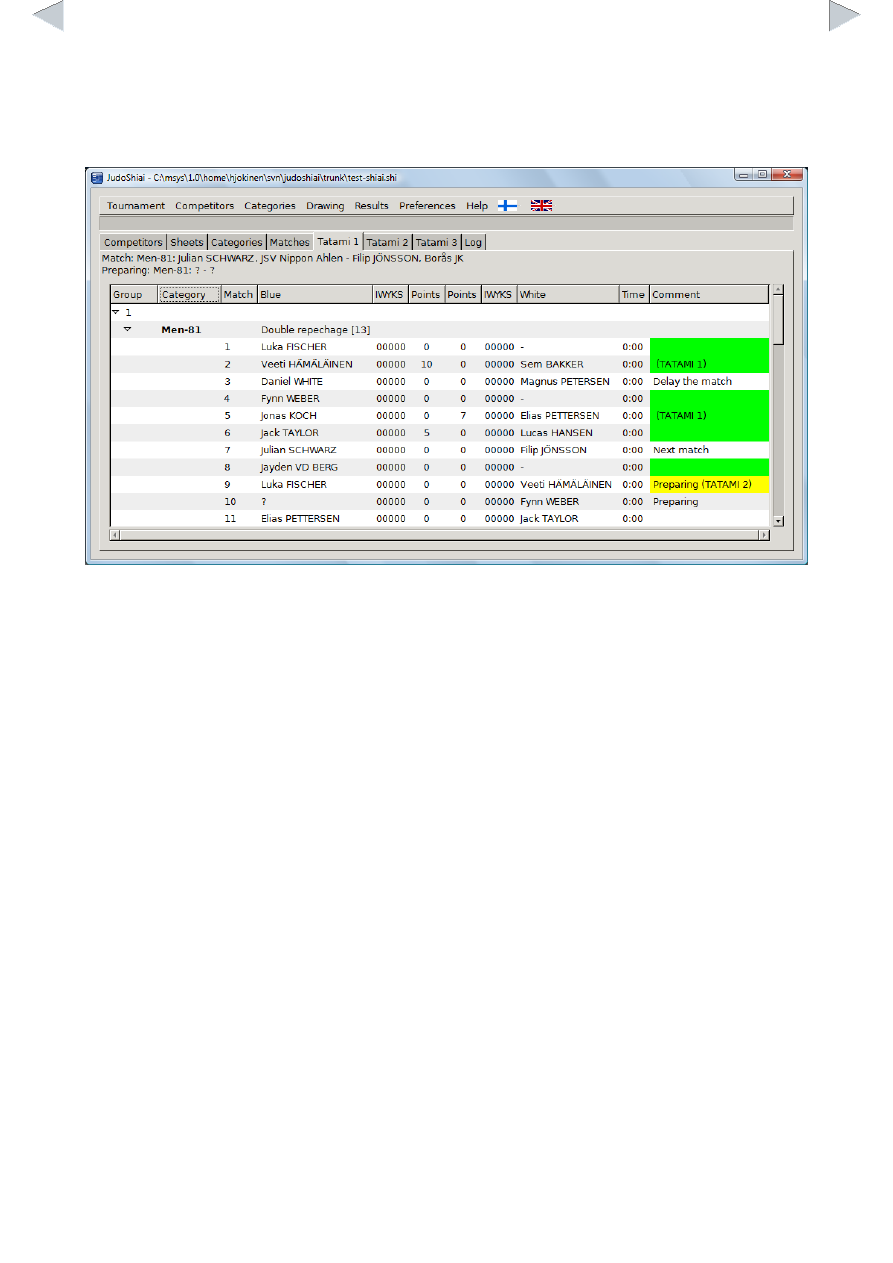This screenshot has height=1263, width=893.
Task: Click Magnus PETERSEN in White column
Action: click(565, 381)
